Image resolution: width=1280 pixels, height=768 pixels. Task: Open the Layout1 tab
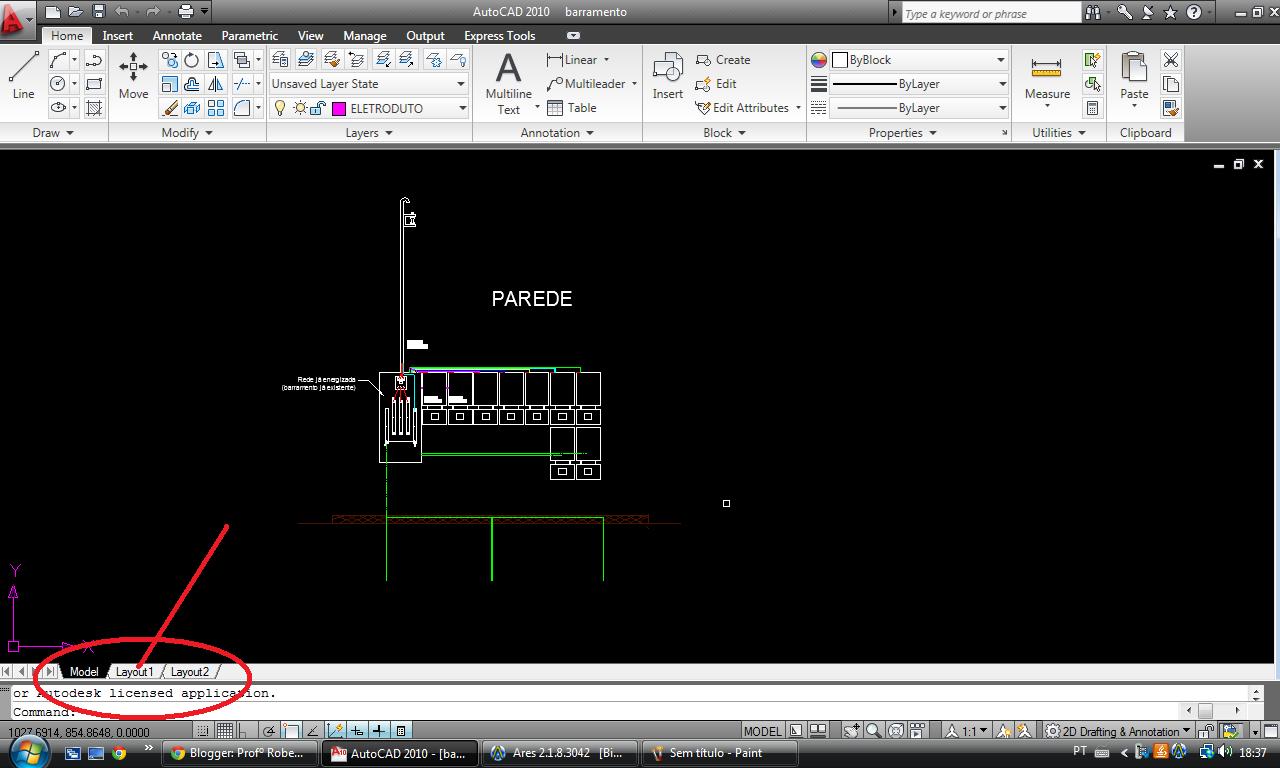[135, 672]
